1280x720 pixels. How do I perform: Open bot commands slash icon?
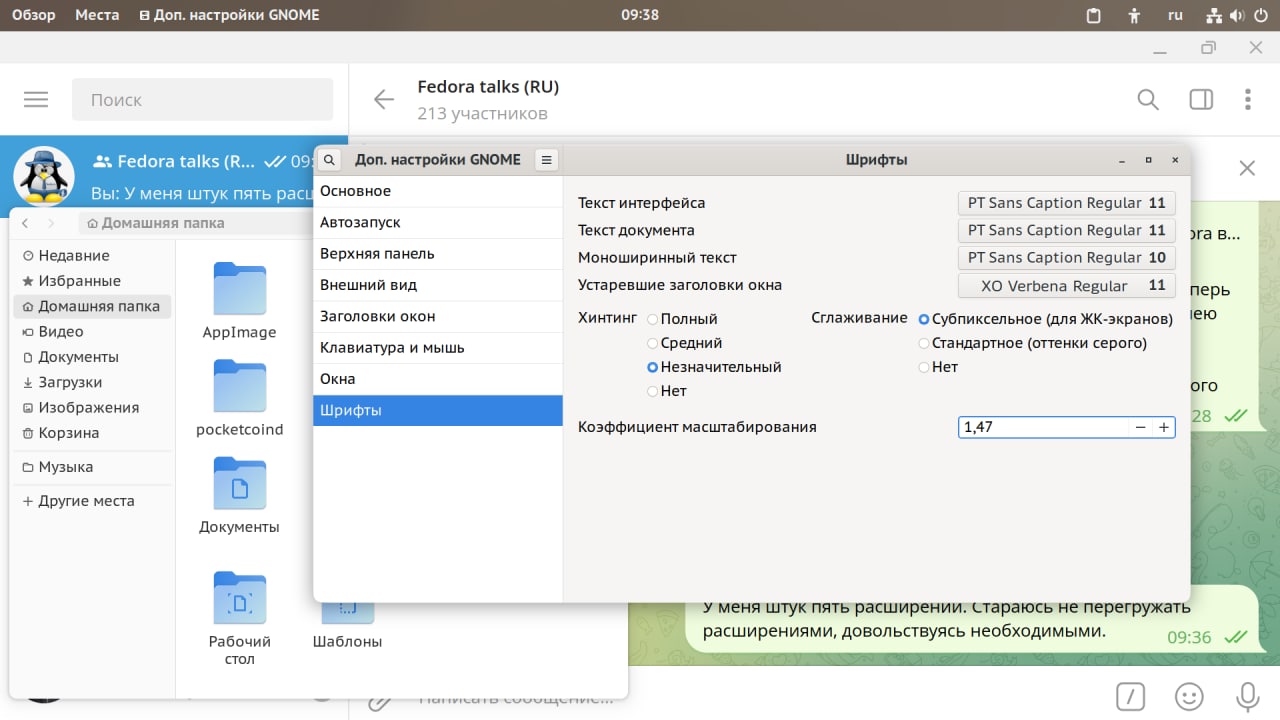pyautogui.click(x=1130, y=695)
